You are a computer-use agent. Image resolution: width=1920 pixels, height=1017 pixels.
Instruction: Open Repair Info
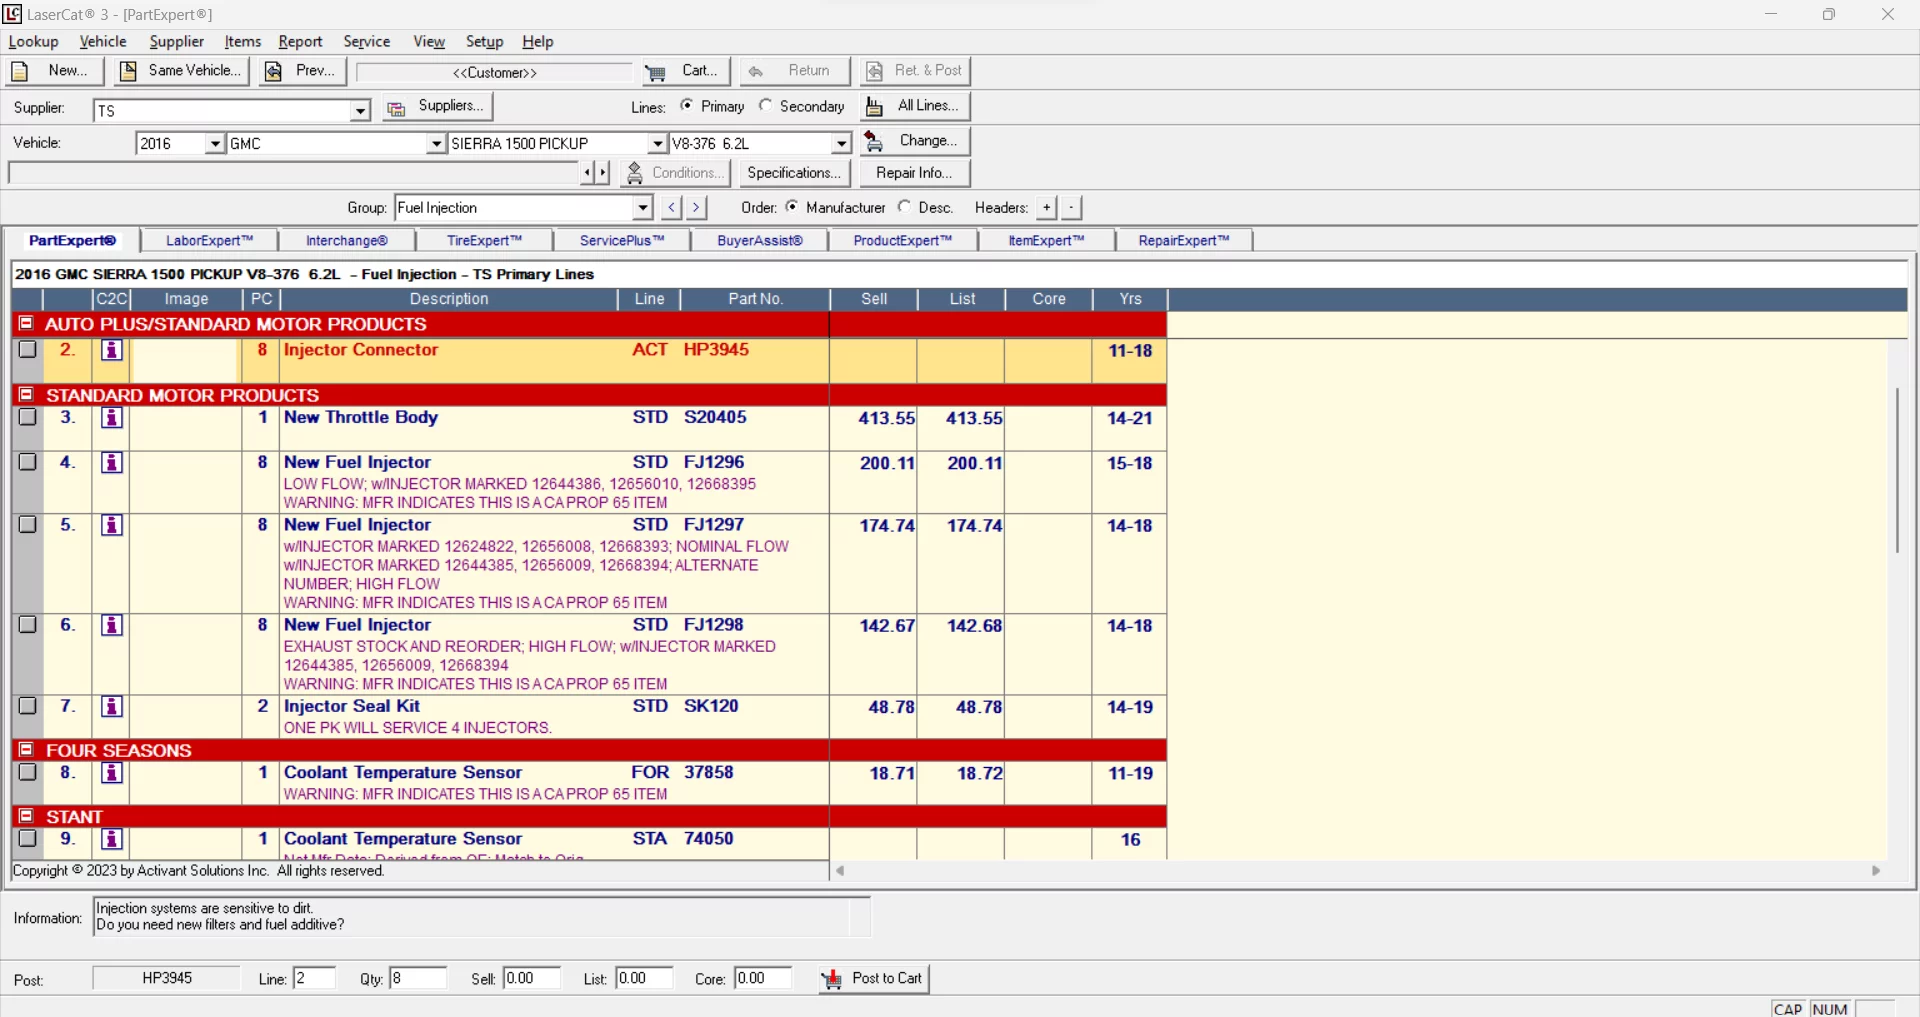pyautogui.click(x=914, y=173)
